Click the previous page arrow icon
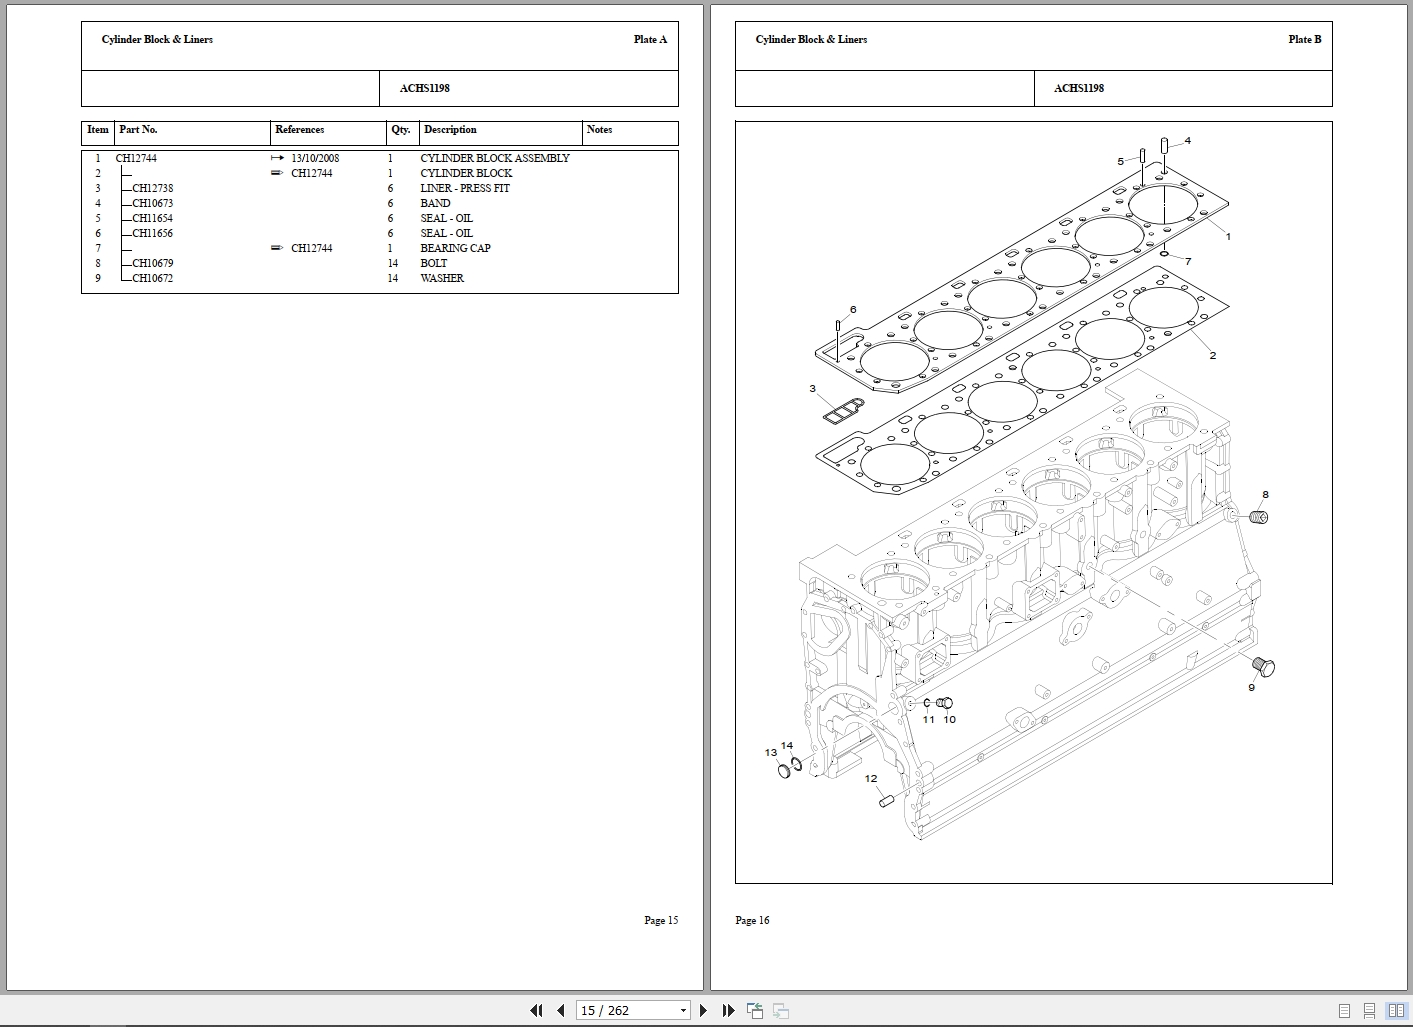Image resolution: width=1413 pixels, height=1027 pixels. pyautogui.click(x=561, y=1010)
